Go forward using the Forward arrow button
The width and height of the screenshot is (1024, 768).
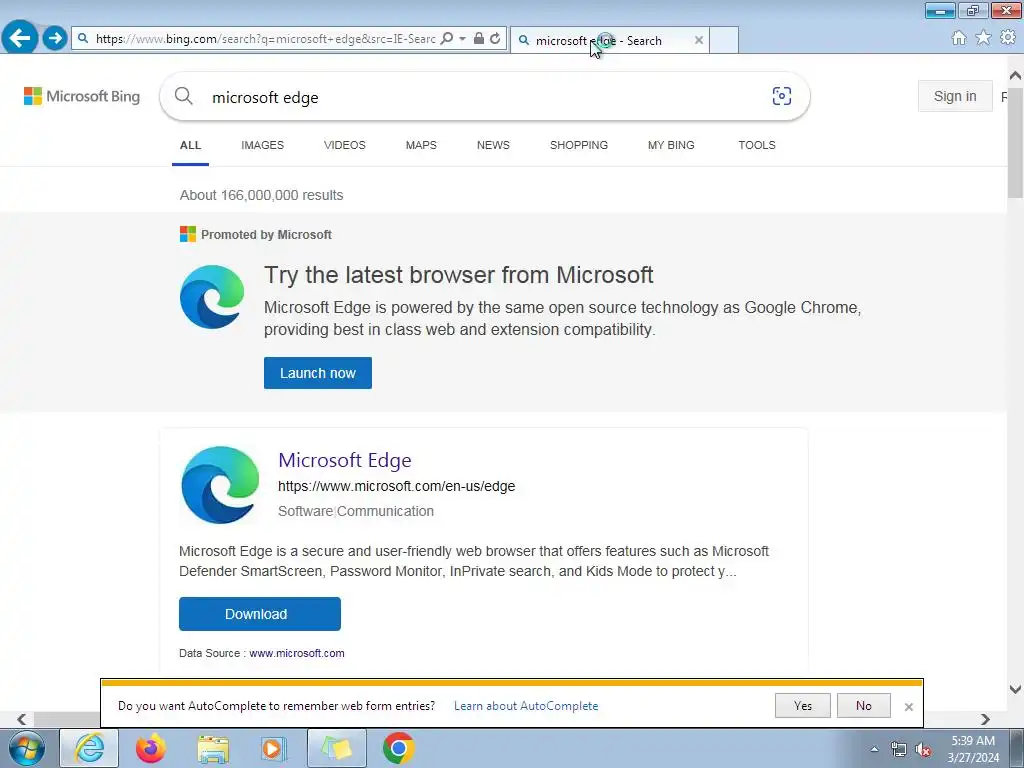point(56,38)
